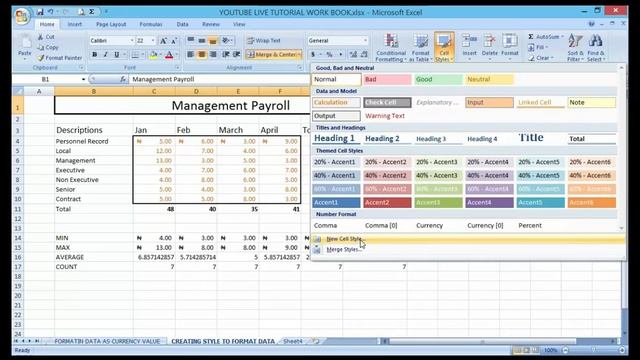Click the Paste clipboard icon

click(25, 42)
